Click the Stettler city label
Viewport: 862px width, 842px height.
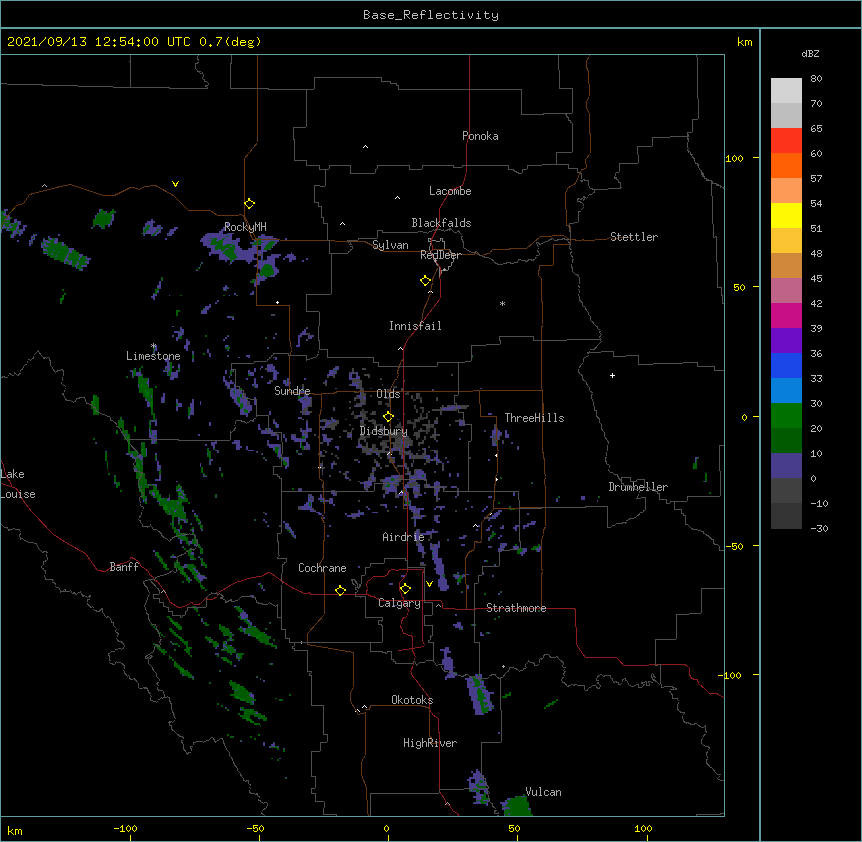tap(634, 237)
